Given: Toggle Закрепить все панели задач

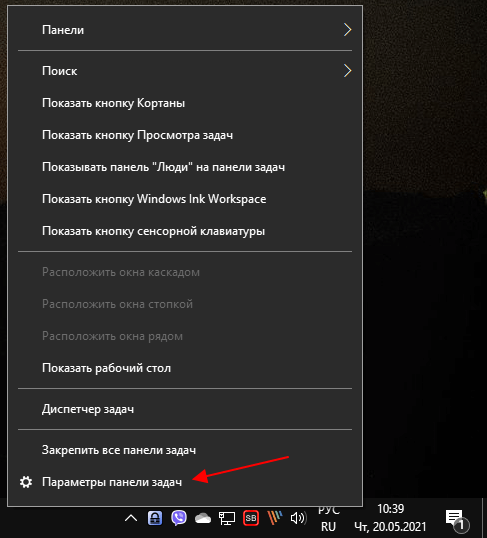Looking at the screenshot, I should (x=185, y=450).
